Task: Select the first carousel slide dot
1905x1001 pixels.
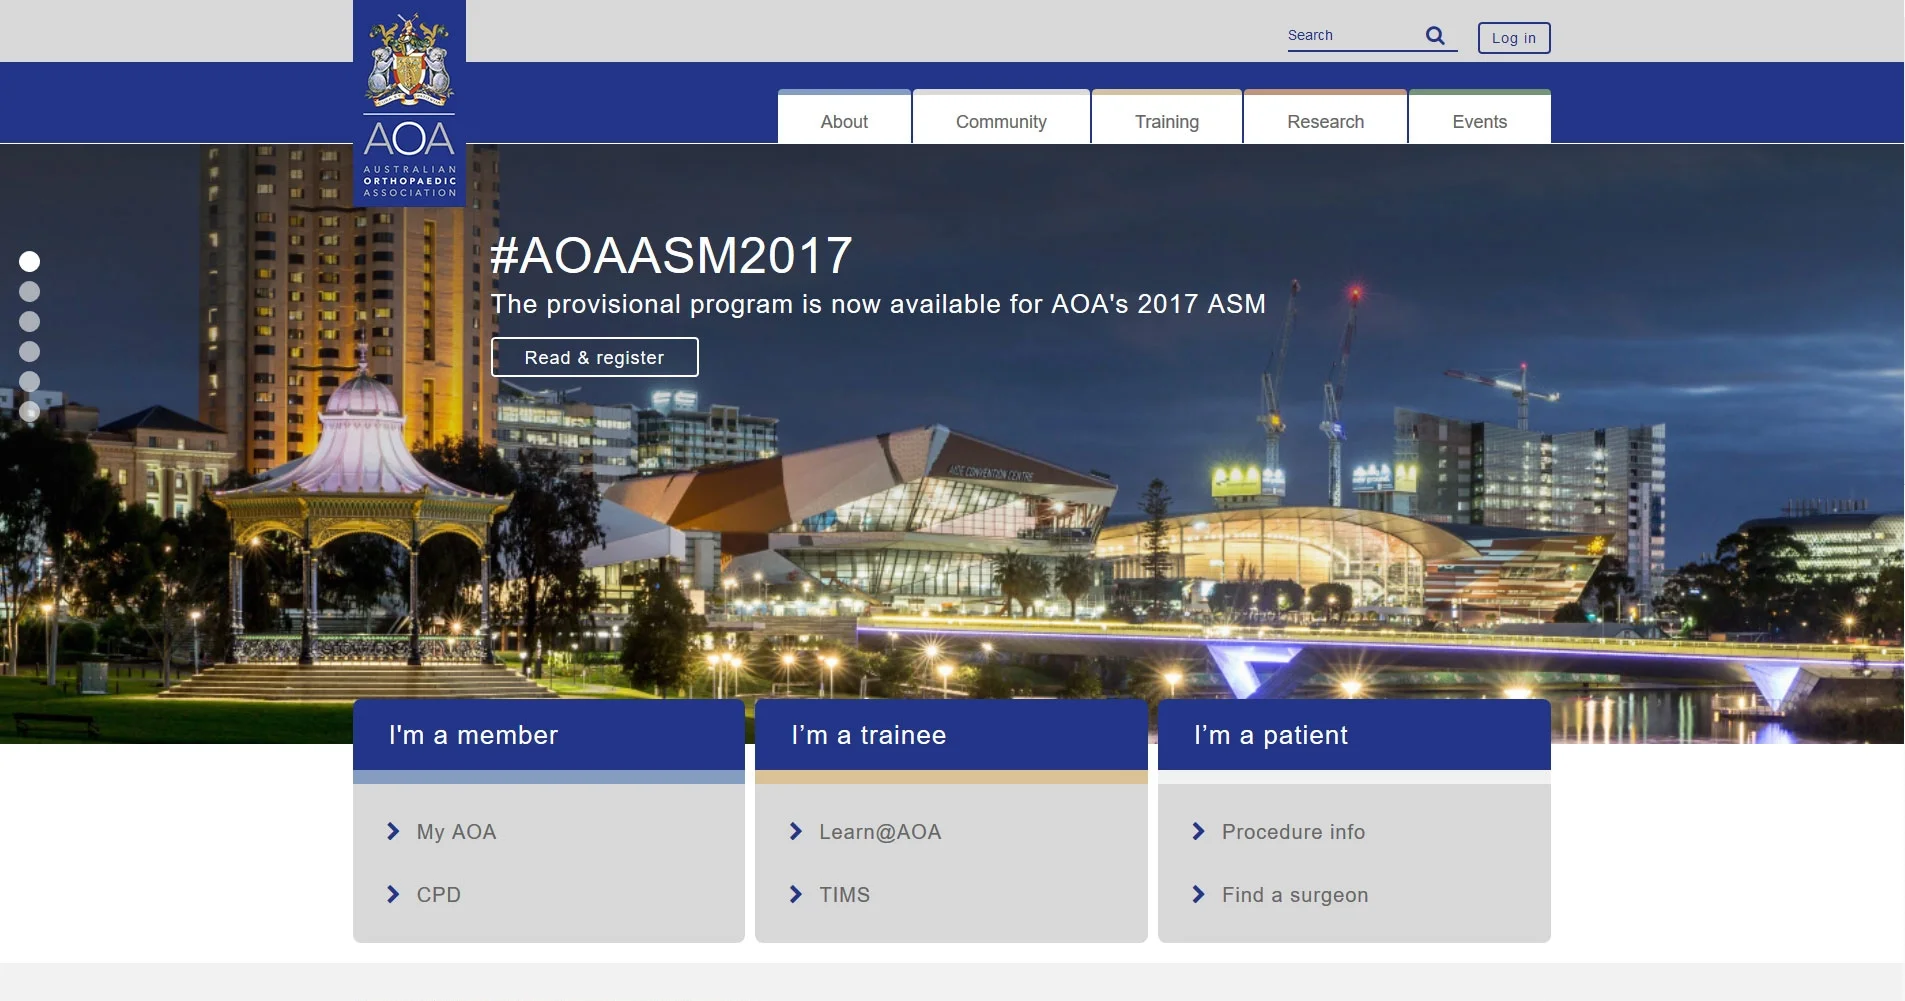Action: pos(30,262)
